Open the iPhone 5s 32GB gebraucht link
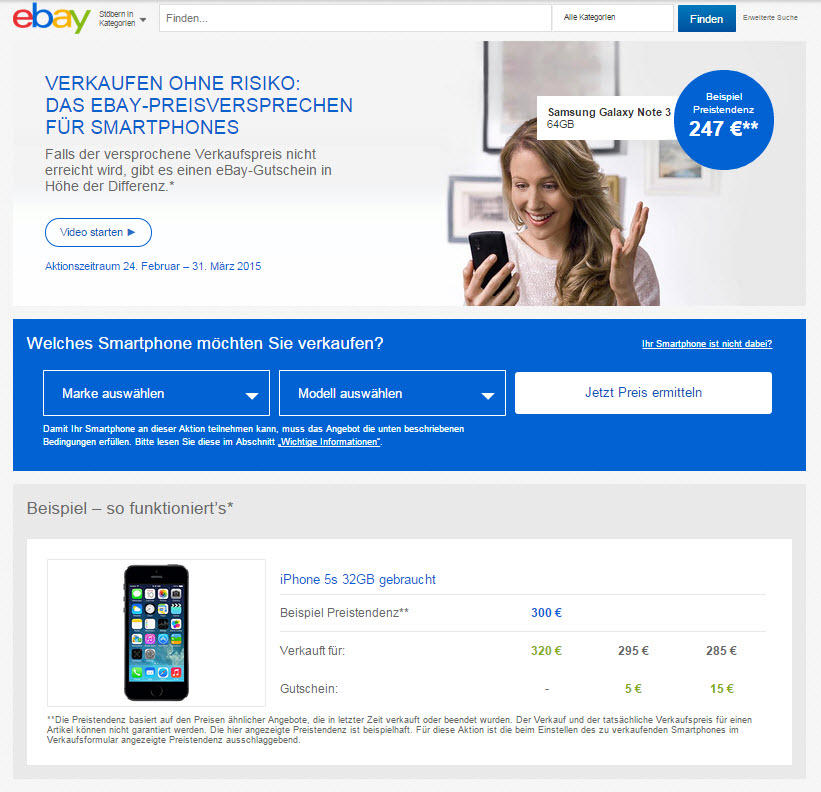821x792 pixels. [358, 579]
